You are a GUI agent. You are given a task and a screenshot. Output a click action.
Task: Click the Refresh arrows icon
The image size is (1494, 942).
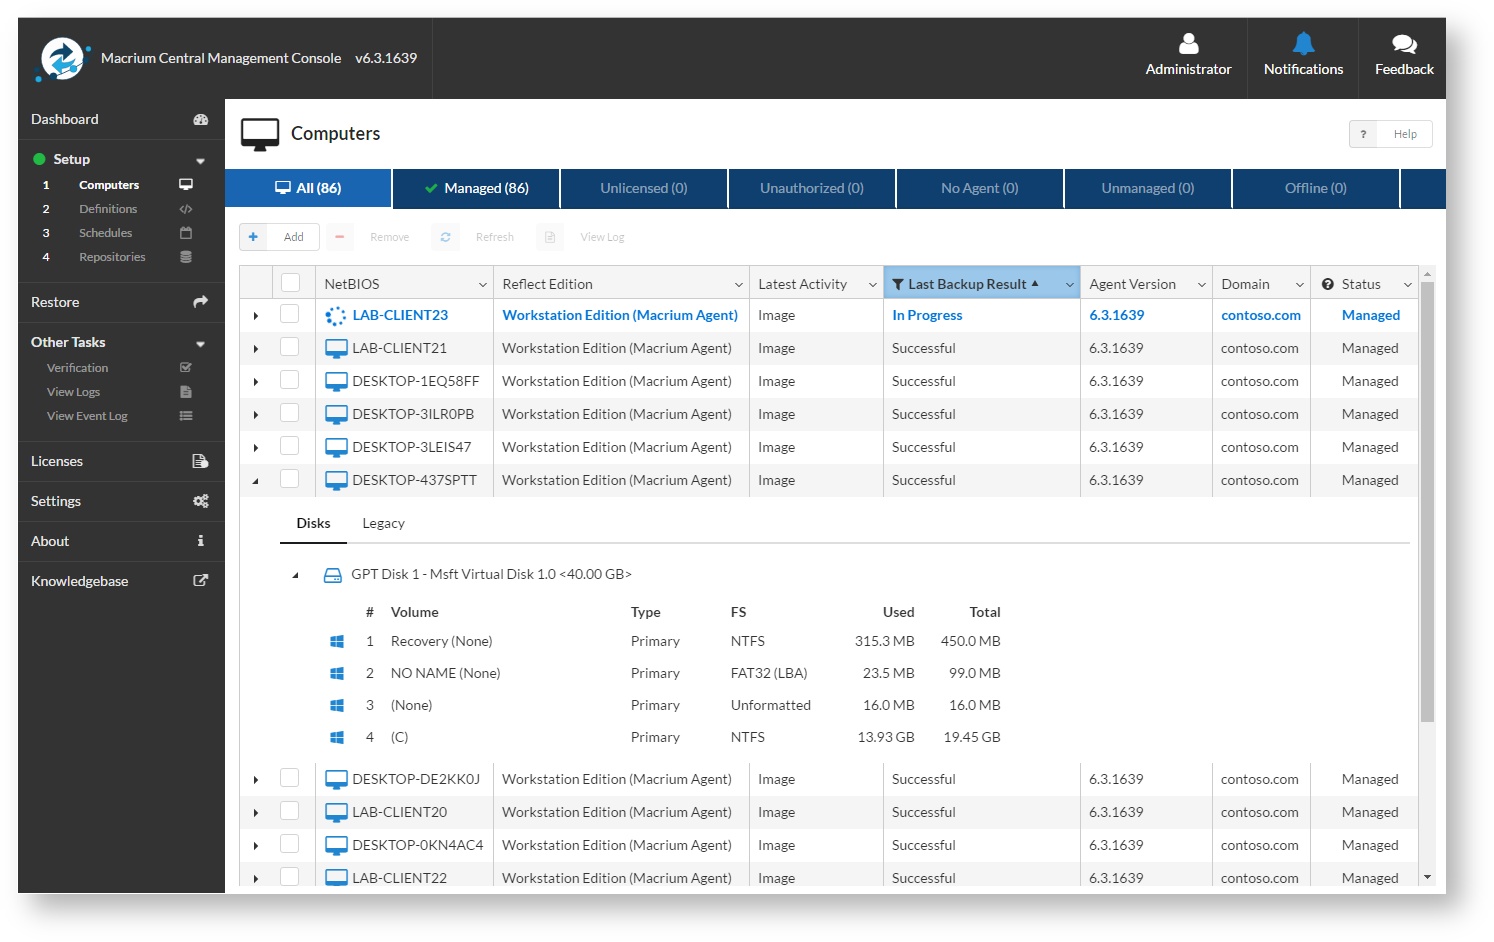(445, 237)
